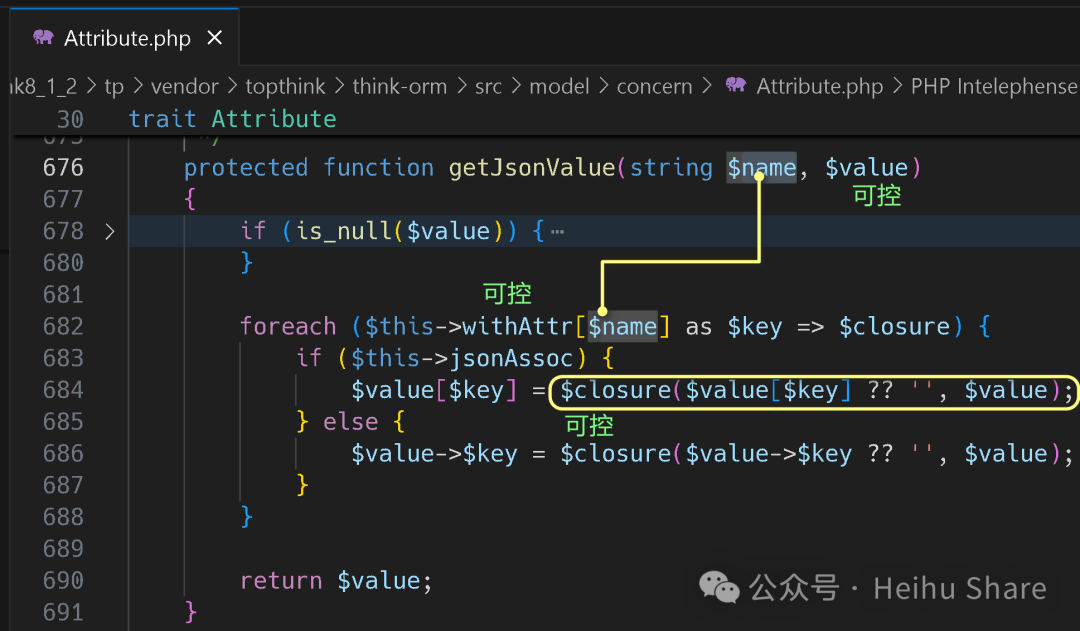
Task: Click 'return $value;' statement
Action: [336, 581]
